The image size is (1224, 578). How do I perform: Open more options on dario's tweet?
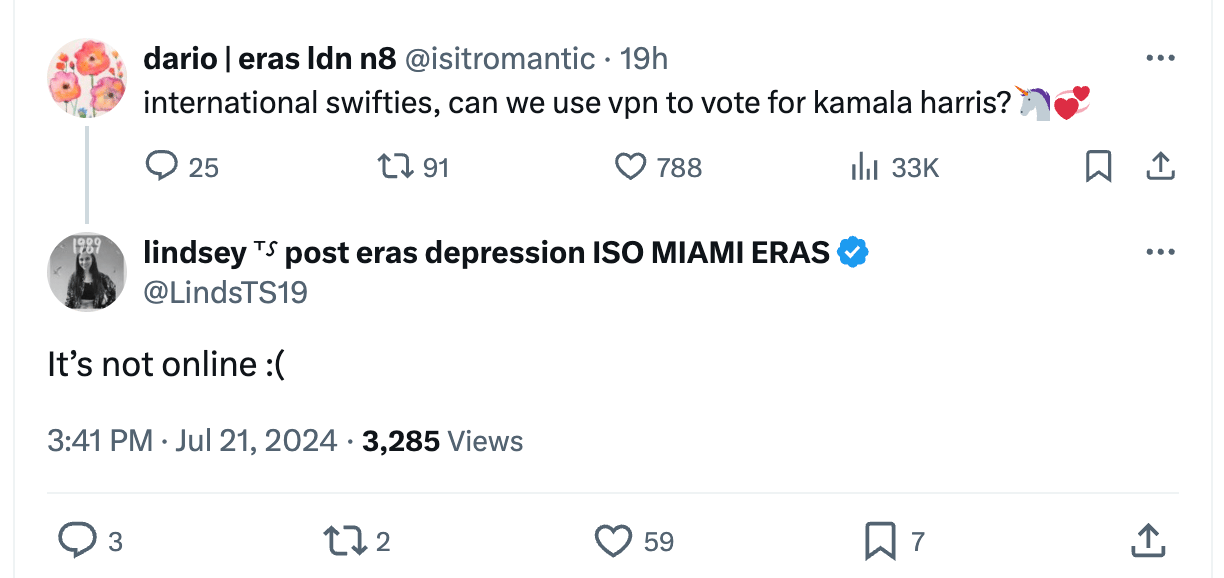point(1159,58)
